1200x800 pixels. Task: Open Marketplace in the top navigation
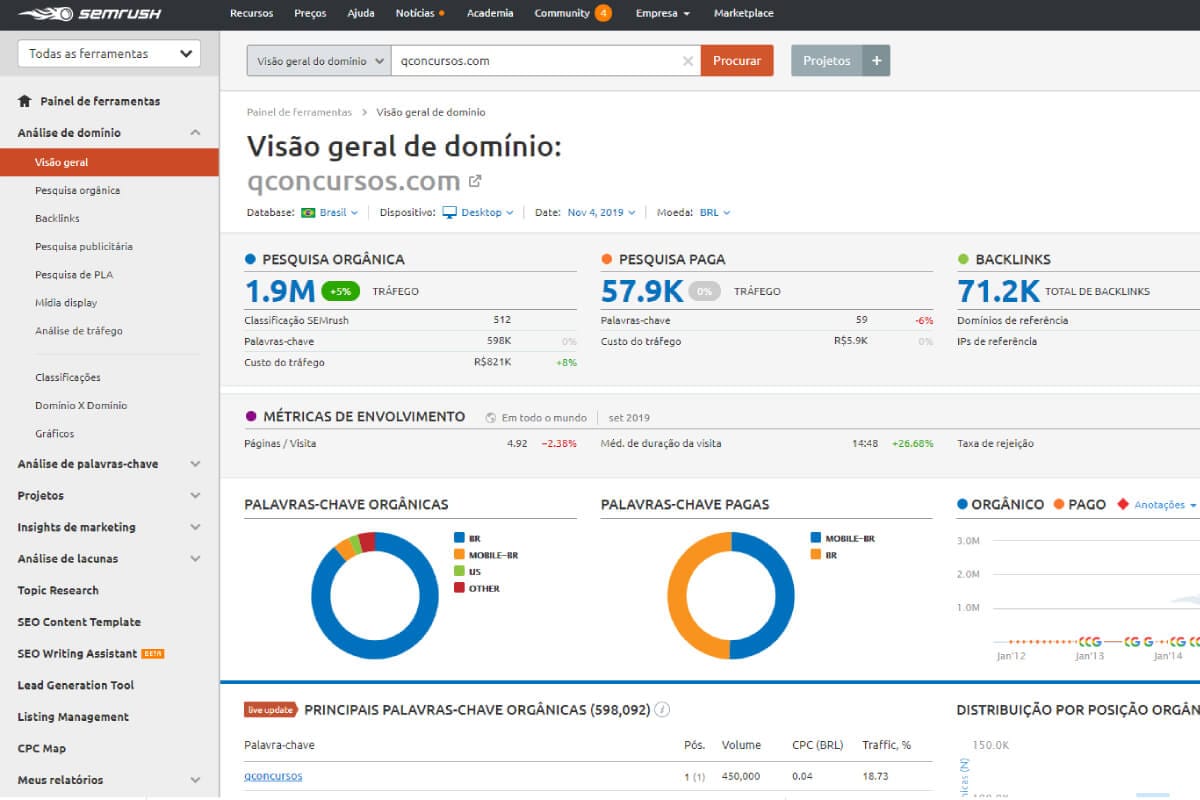743,14
